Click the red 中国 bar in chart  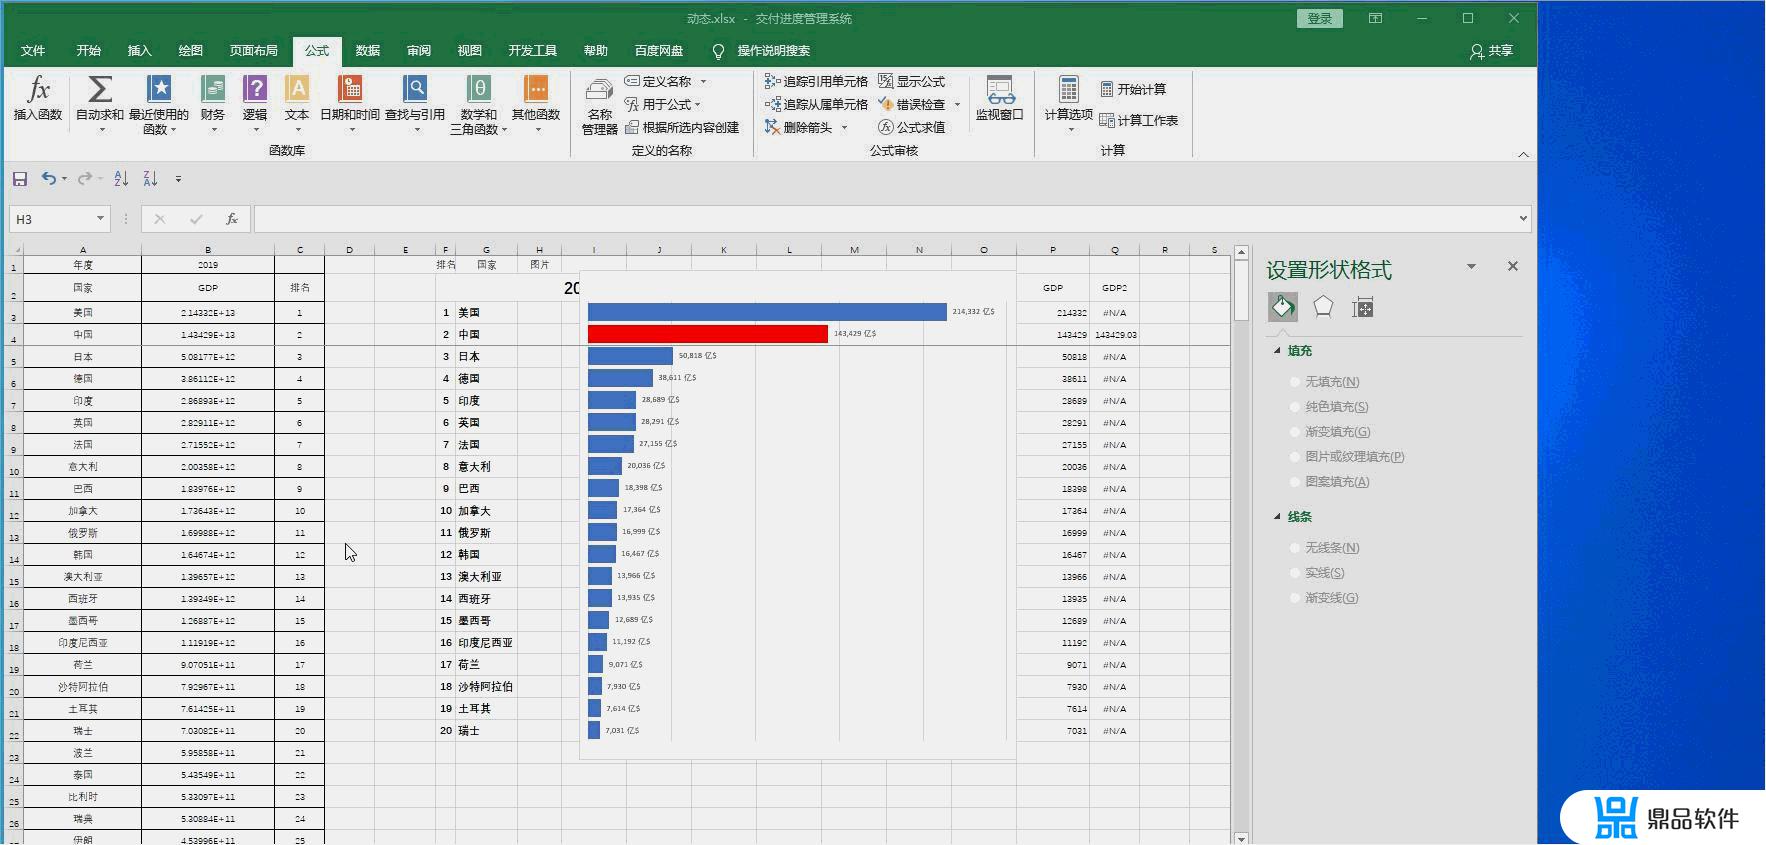pos(708,334)
